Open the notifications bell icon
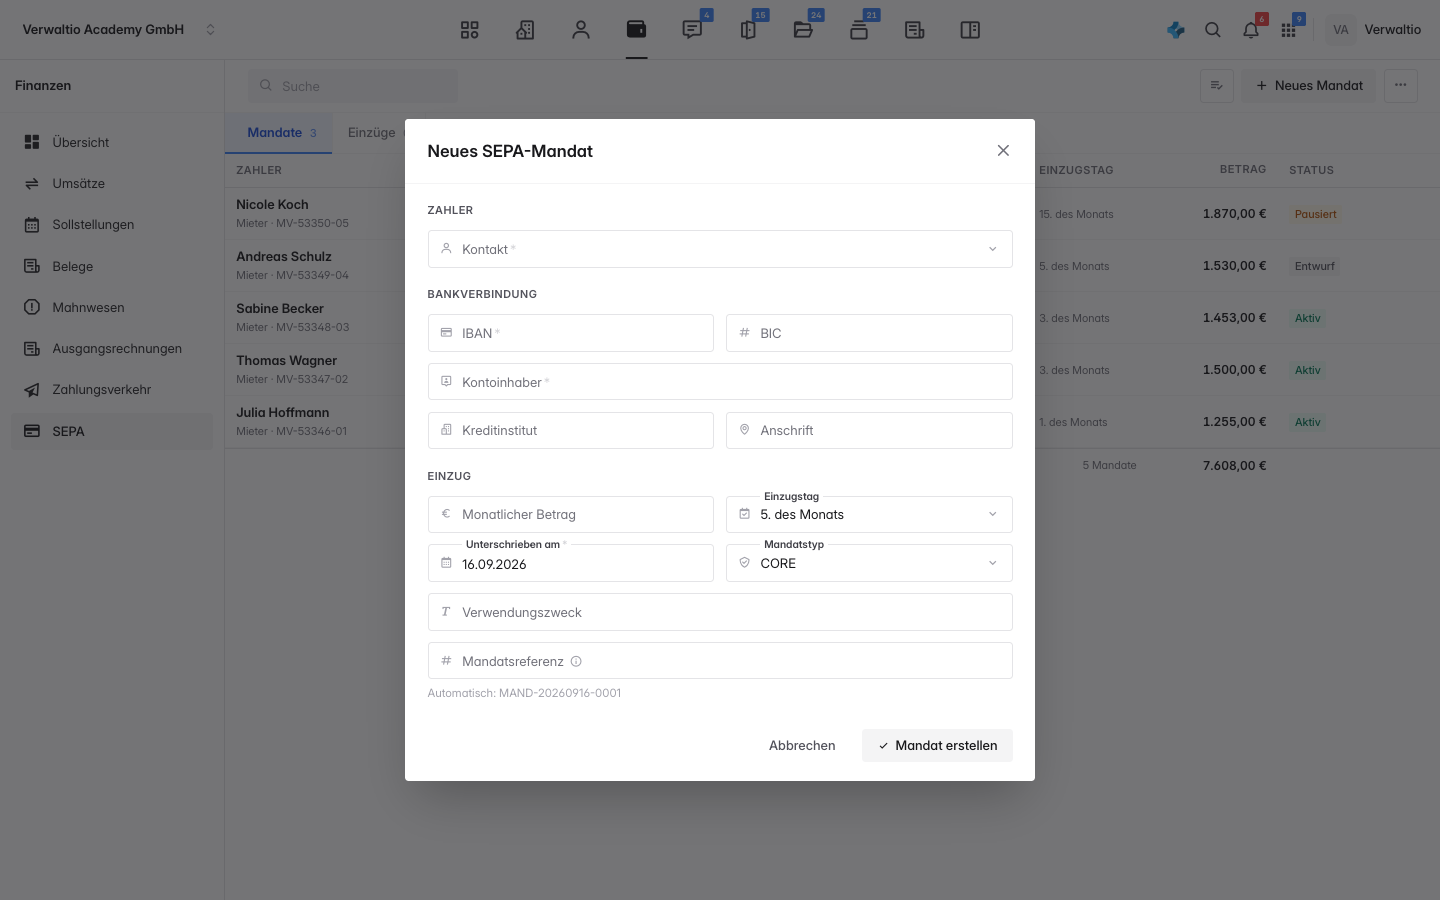This screenshot has height=900, width=1440. [1251, 30]
